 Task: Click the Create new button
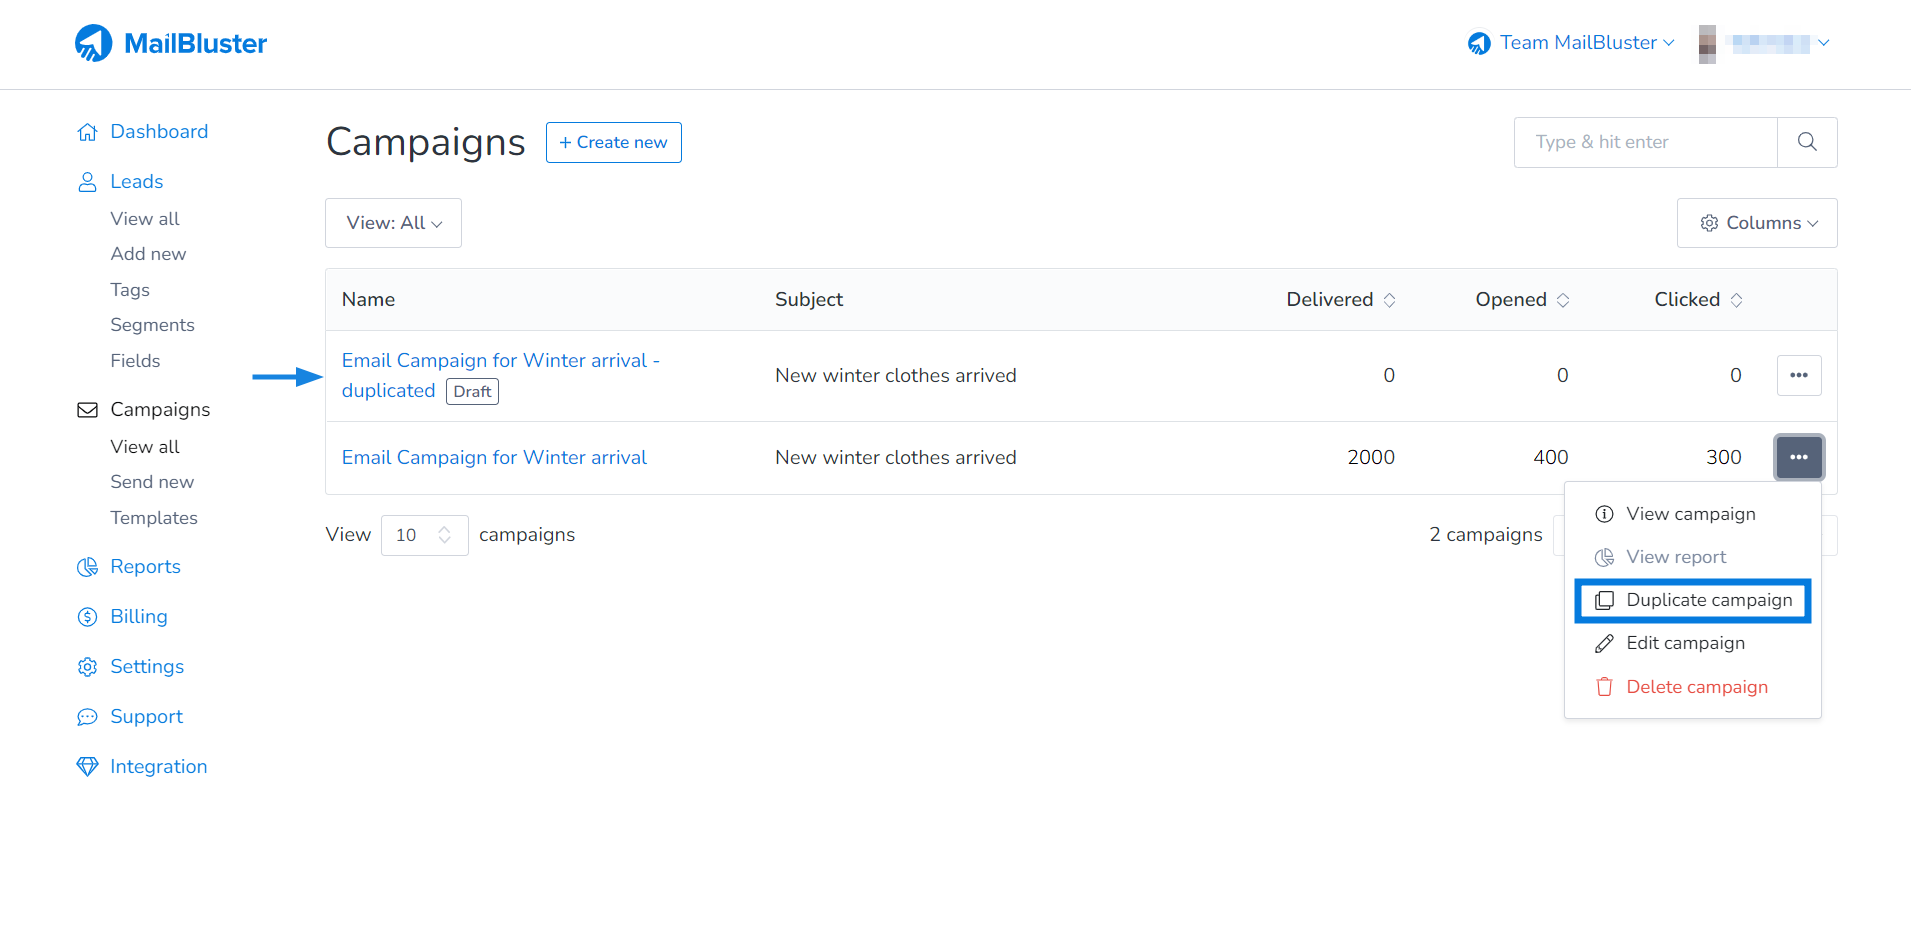(613, 142)
